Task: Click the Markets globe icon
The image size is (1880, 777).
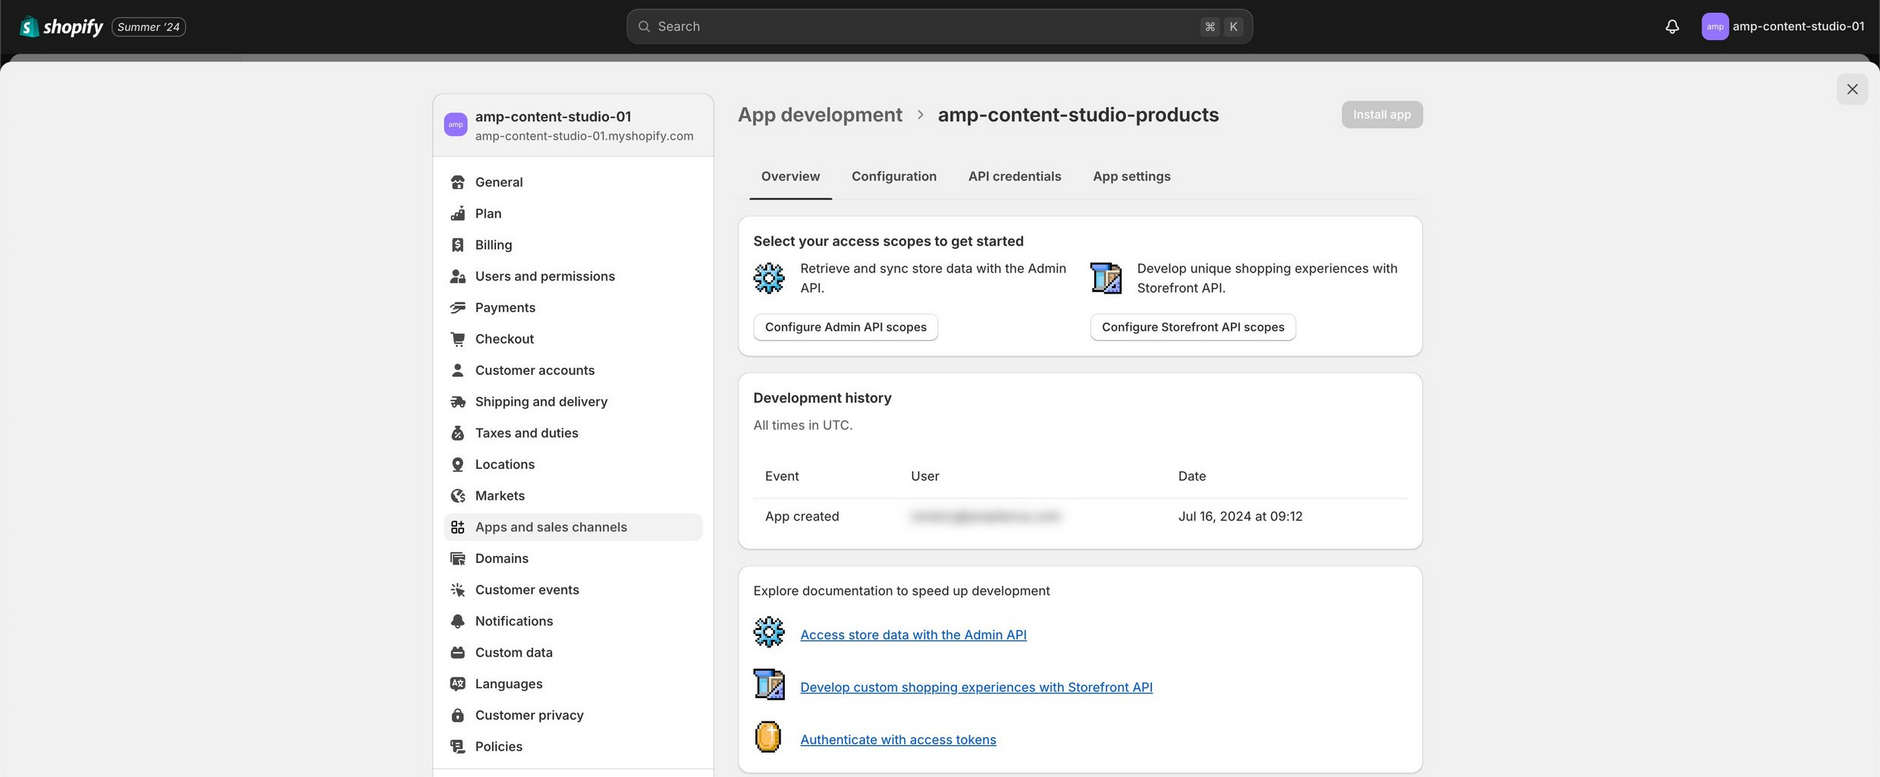Action: 458,496
